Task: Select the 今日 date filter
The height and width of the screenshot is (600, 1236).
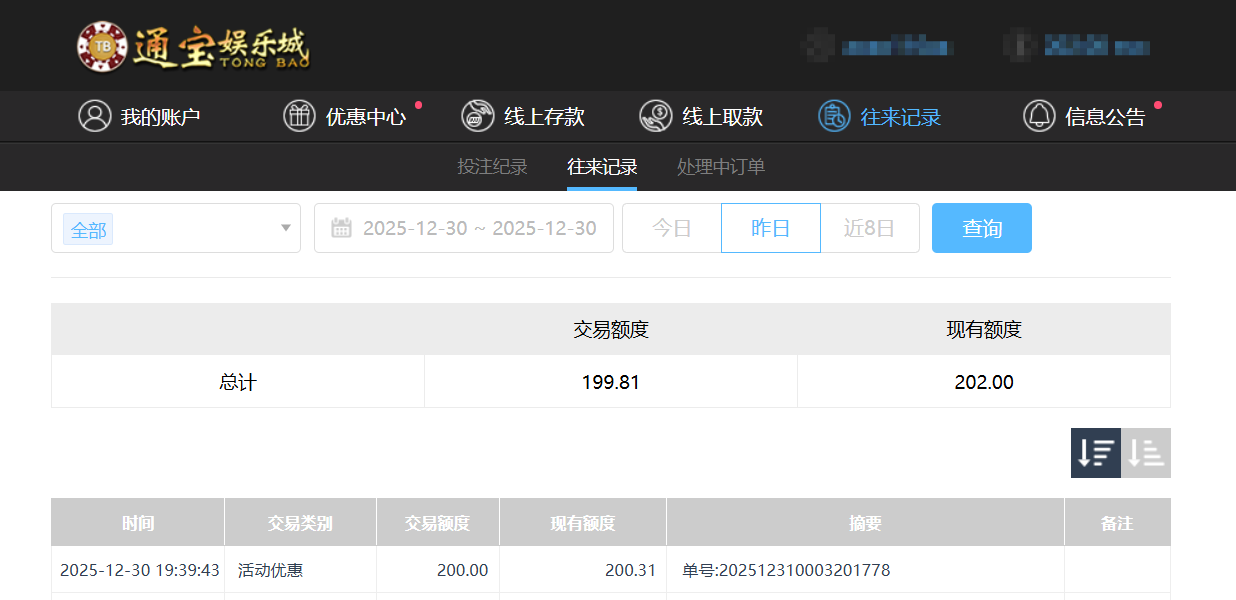Action: [x=672, y=228]
